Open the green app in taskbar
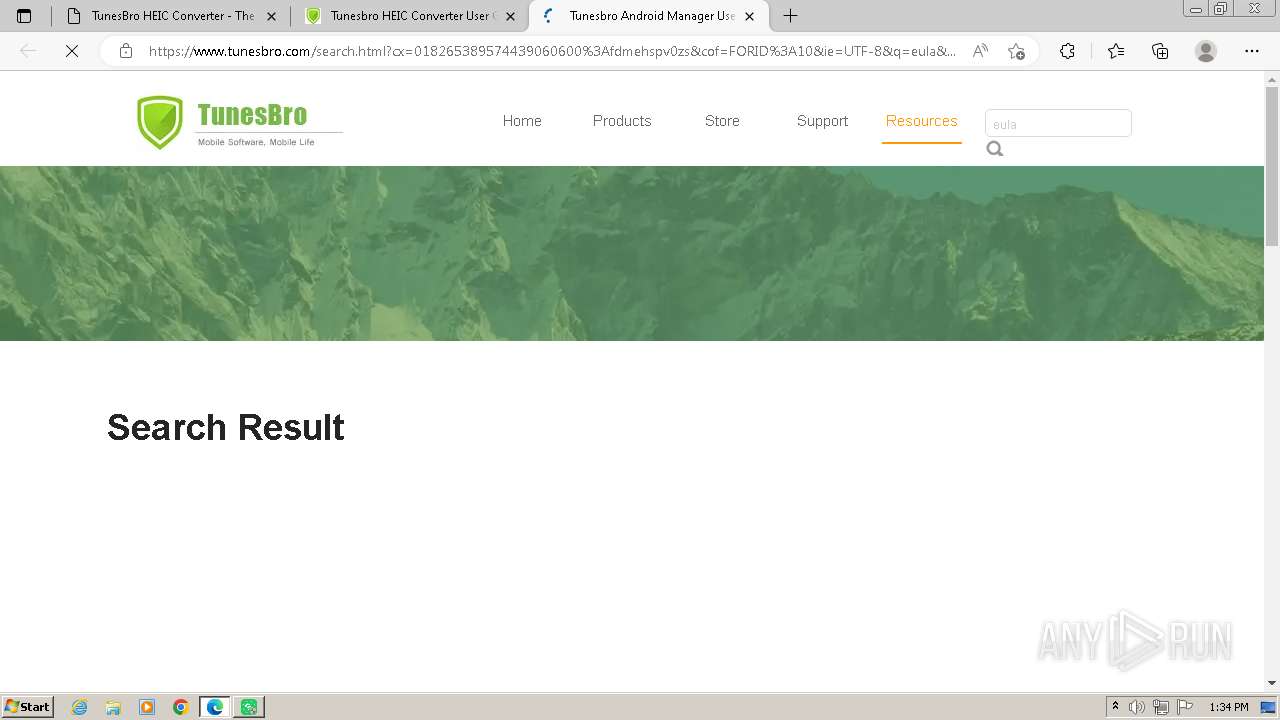Screen dimensions: 1280x720 (x=248, y=707)
